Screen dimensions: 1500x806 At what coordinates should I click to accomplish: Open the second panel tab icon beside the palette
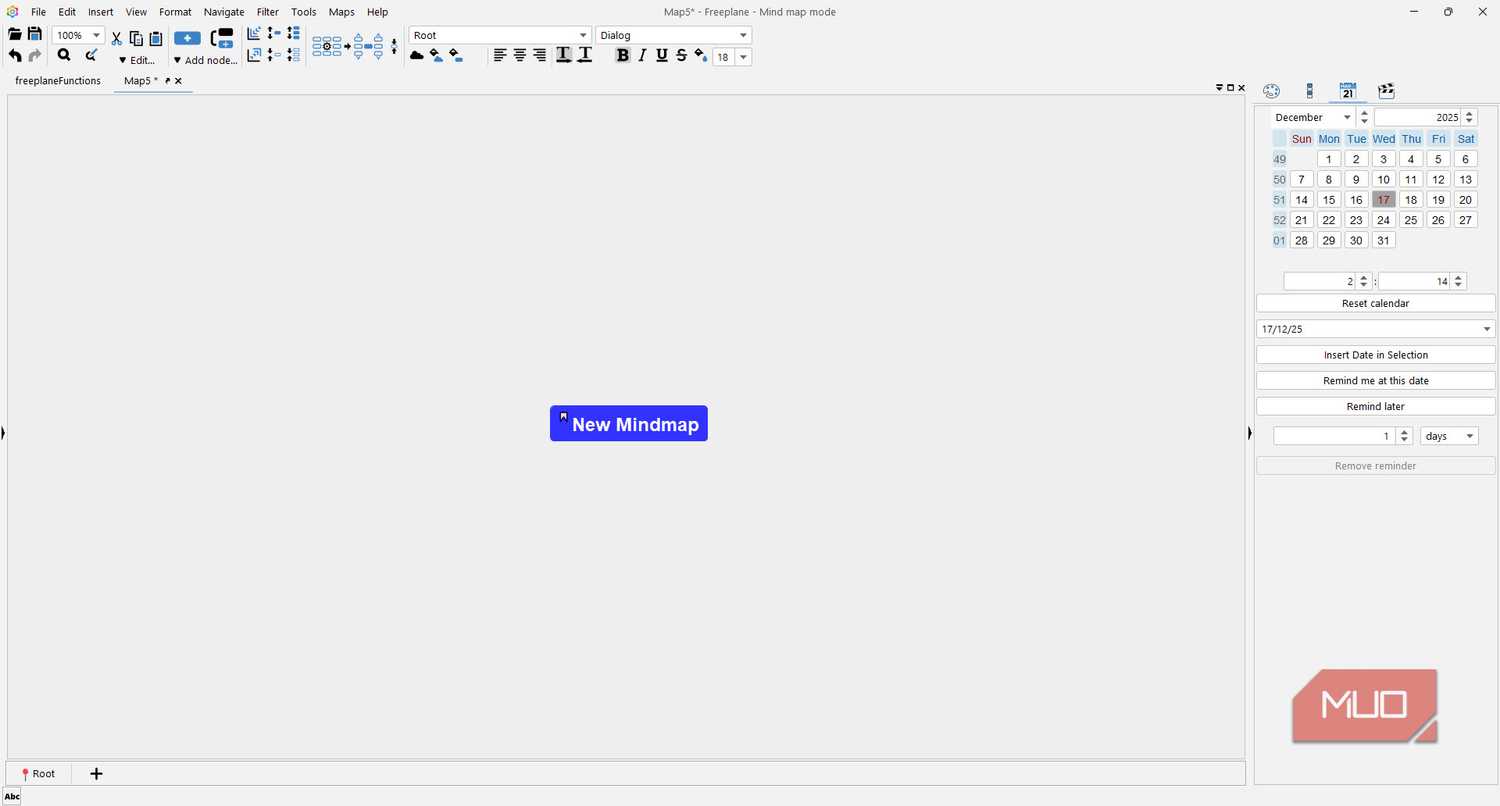coord(1309,91)
